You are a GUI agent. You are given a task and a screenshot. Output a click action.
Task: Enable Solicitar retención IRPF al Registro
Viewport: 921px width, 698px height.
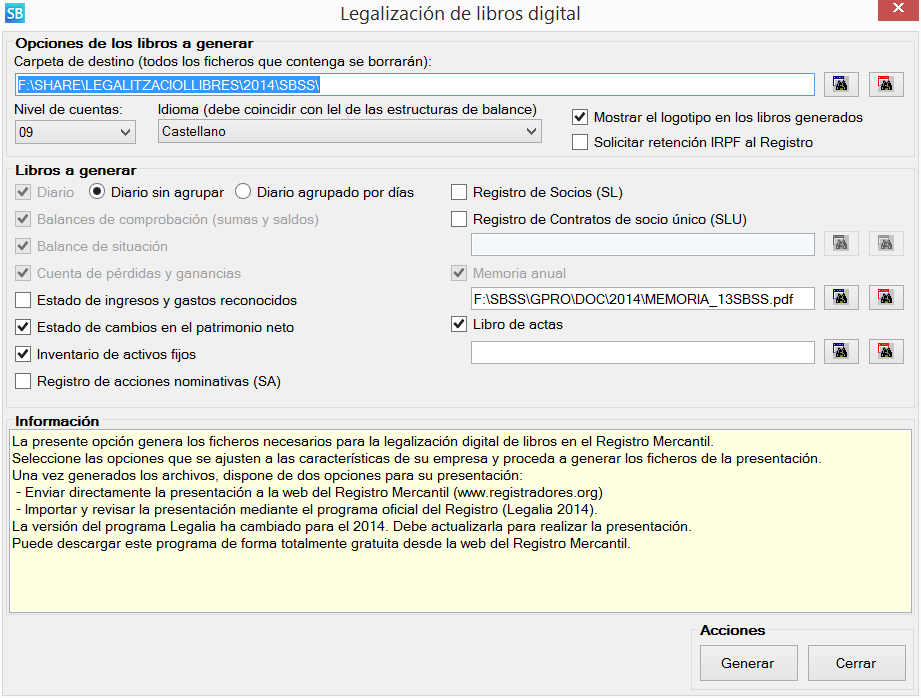(580, 143)
